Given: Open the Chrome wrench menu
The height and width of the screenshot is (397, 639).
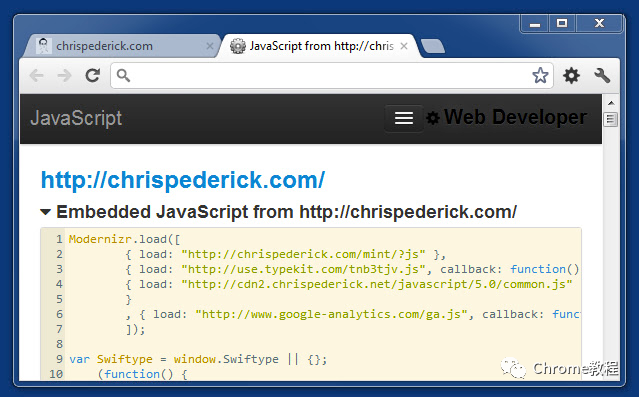Looking at the screenshot, I should (602, 76).
